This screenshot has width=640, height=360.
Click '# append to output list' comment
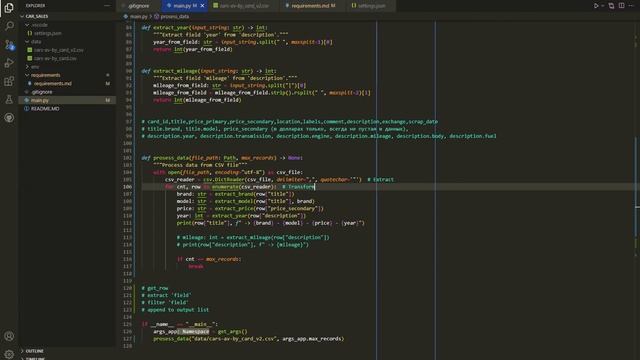point(175,310)
